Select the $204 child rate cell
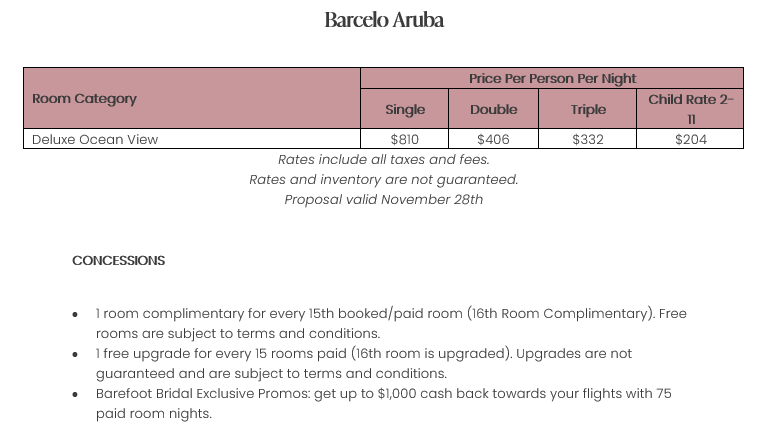This screenshot has width=759, height=436. pos(691,140)
